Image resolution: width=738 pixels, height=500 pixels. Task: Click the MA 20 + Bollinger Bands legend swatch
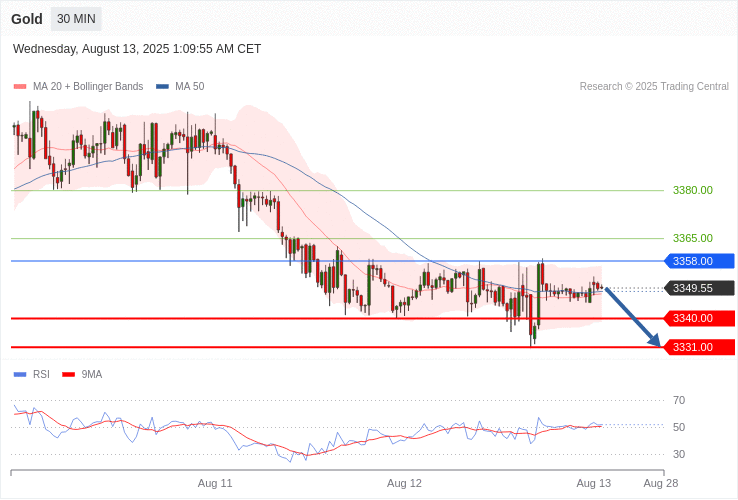(20, 86)
